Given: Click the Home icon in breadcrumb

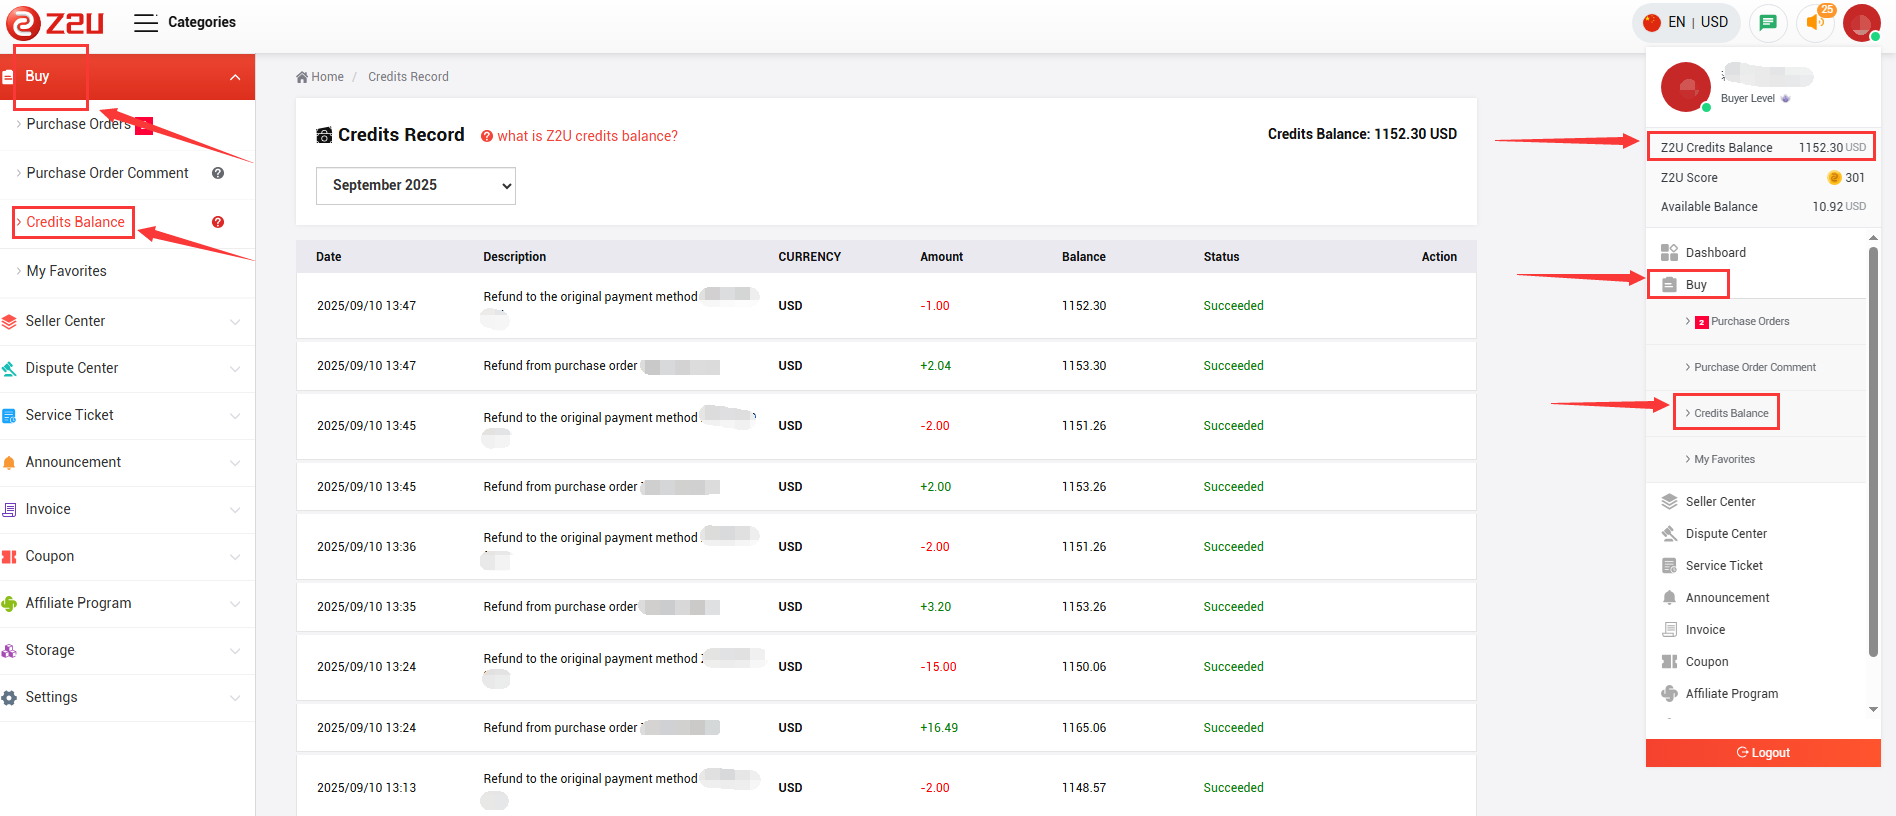Looking at the screenshot, I should 302,77.
